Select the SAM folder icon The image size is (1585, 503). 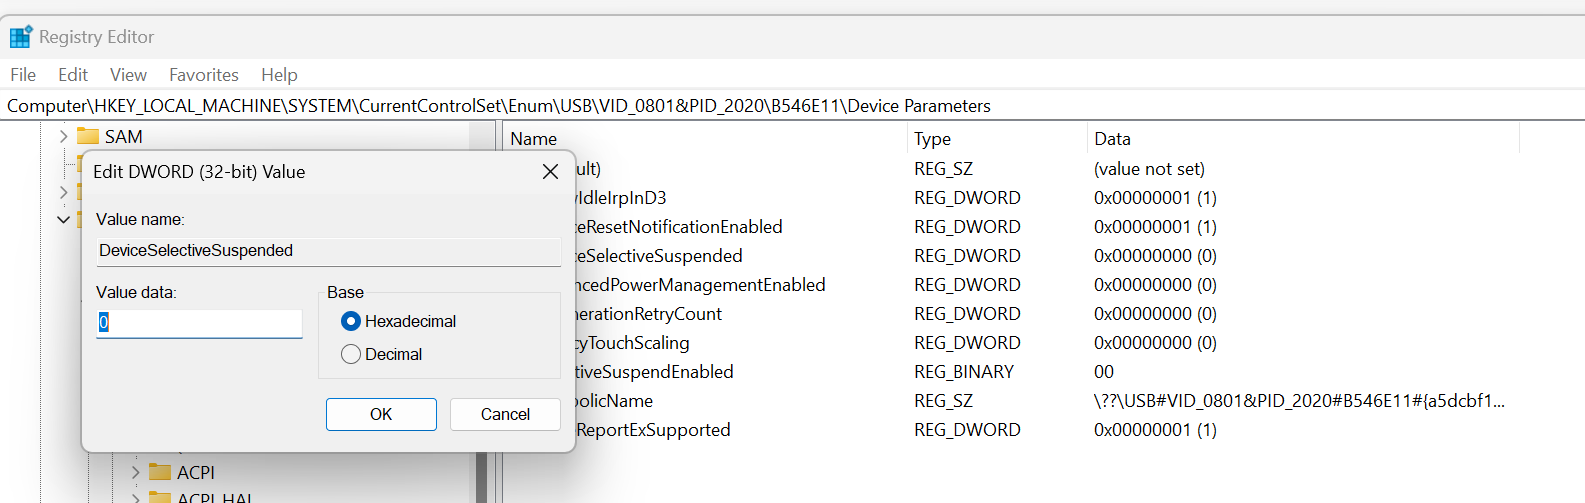[88, 137]
